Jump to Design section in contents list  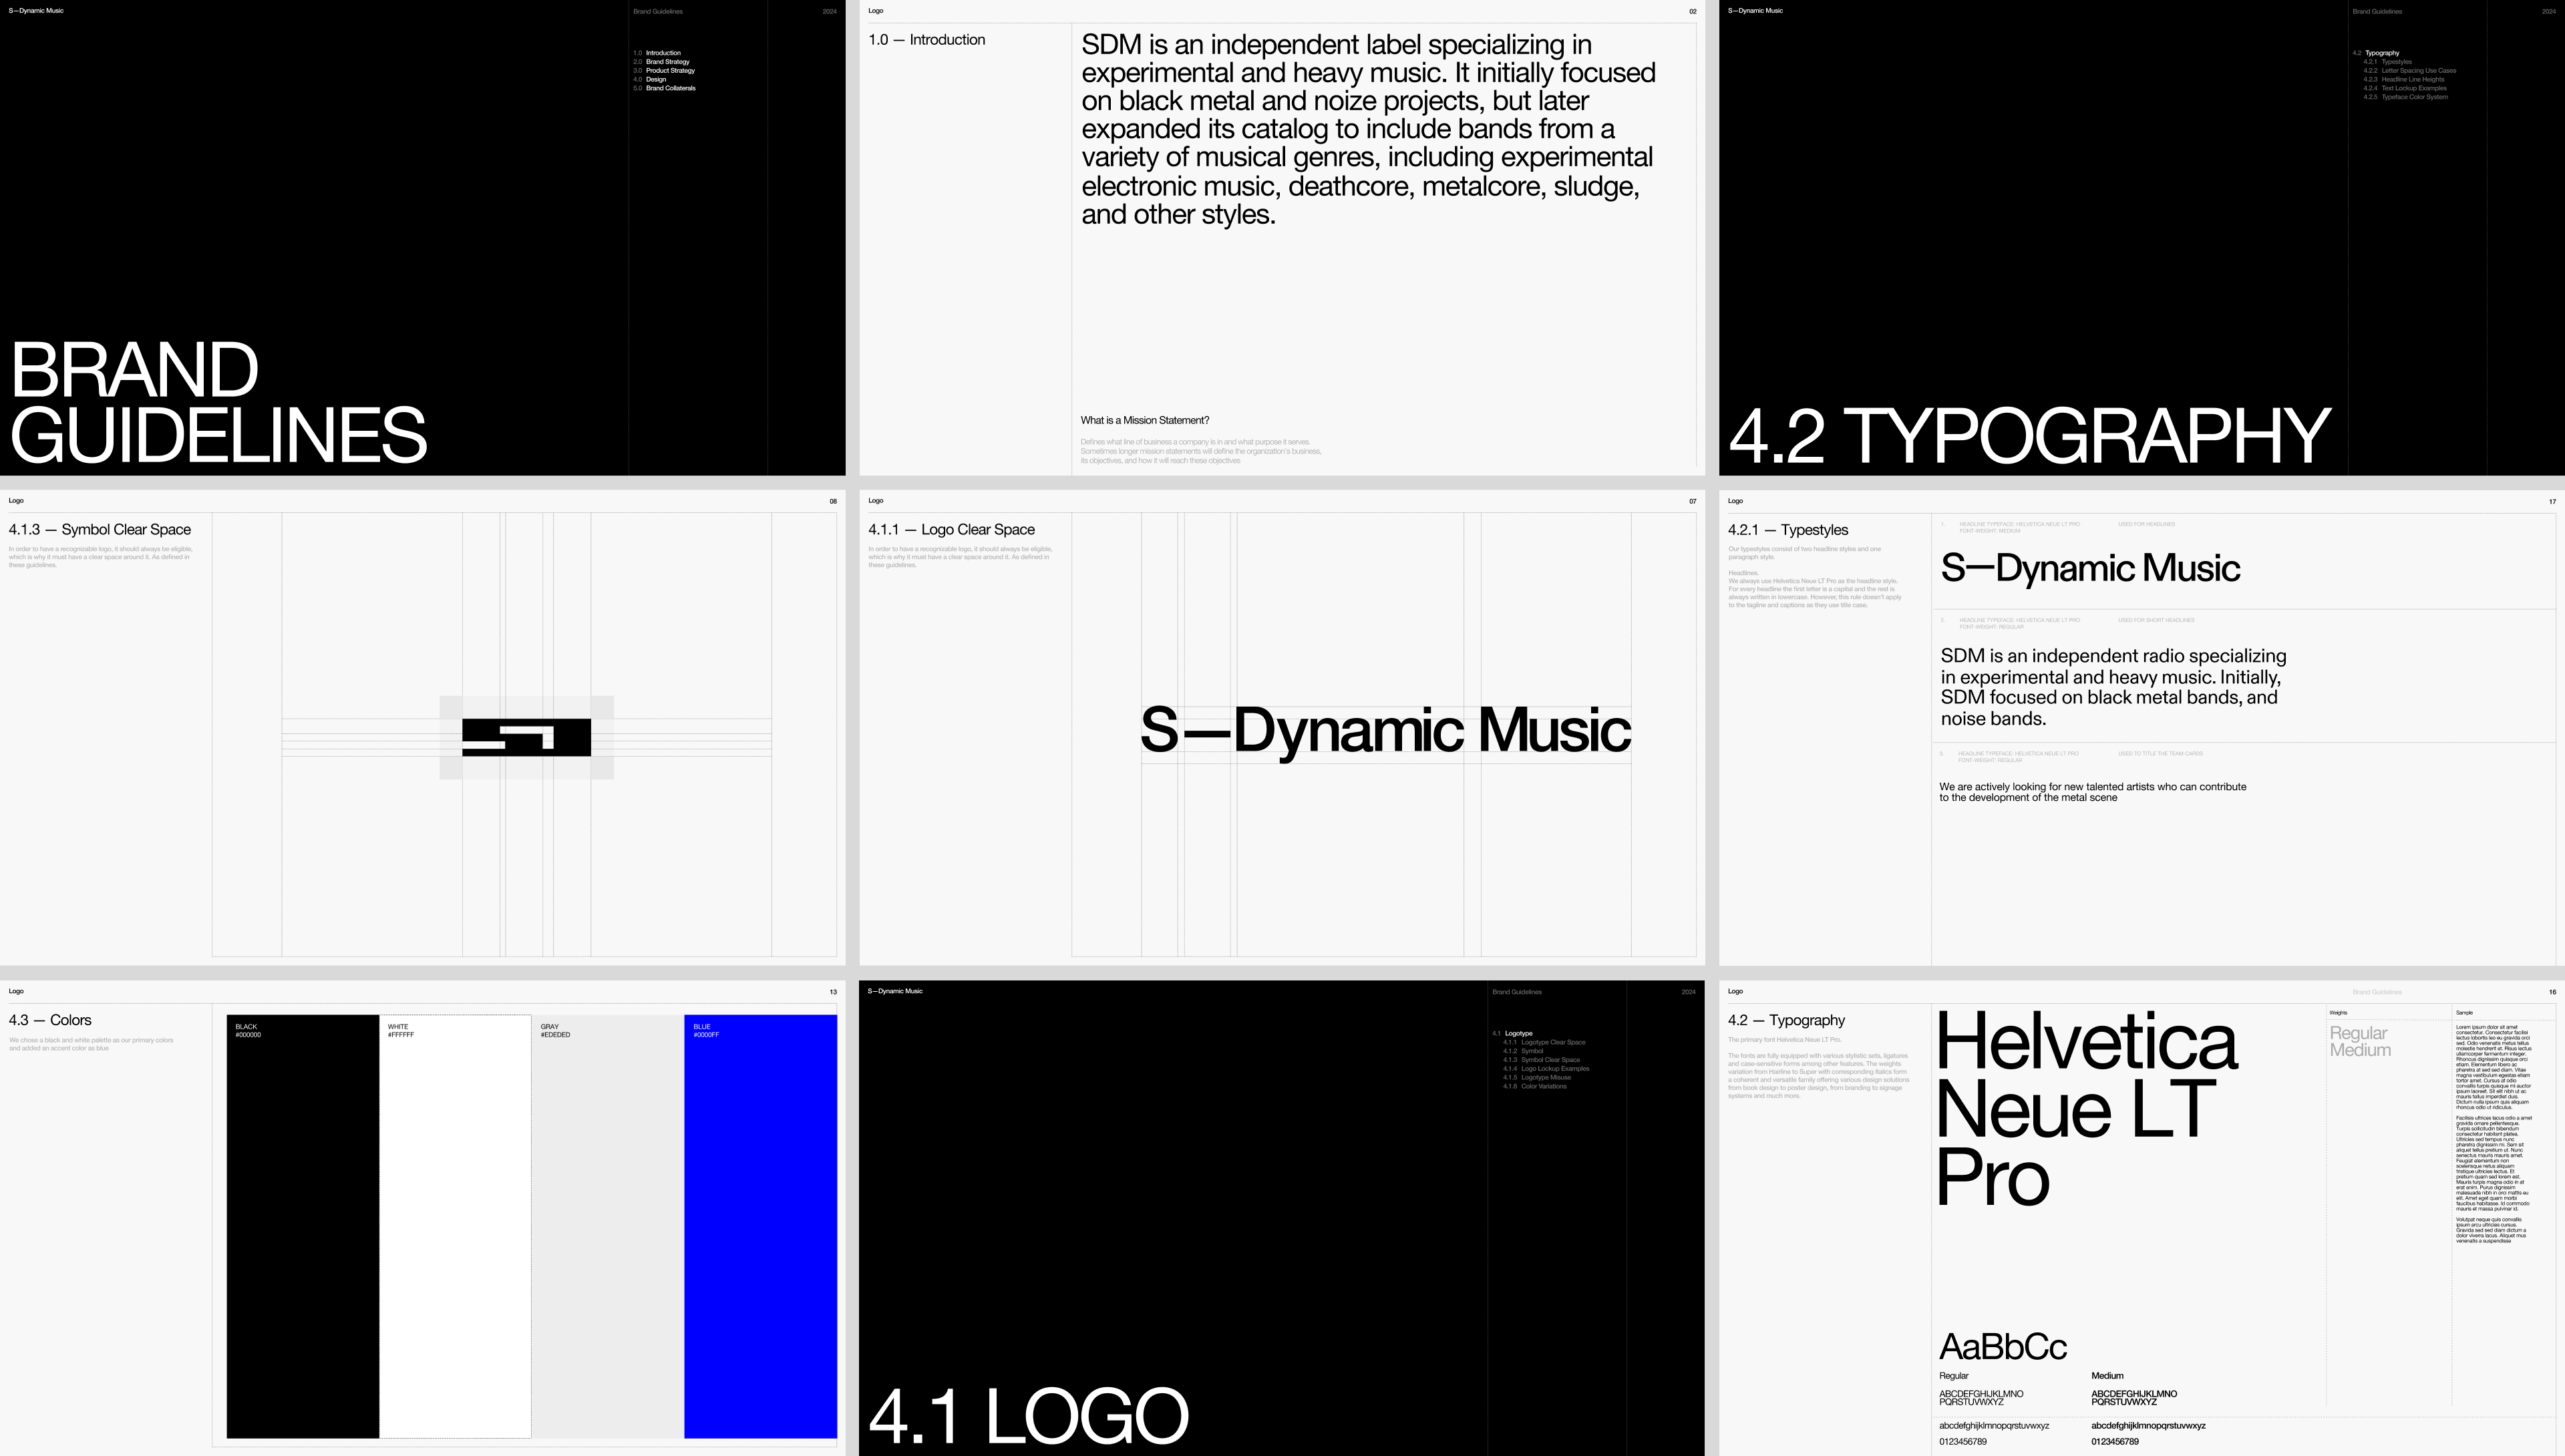[x=655, y=79]
